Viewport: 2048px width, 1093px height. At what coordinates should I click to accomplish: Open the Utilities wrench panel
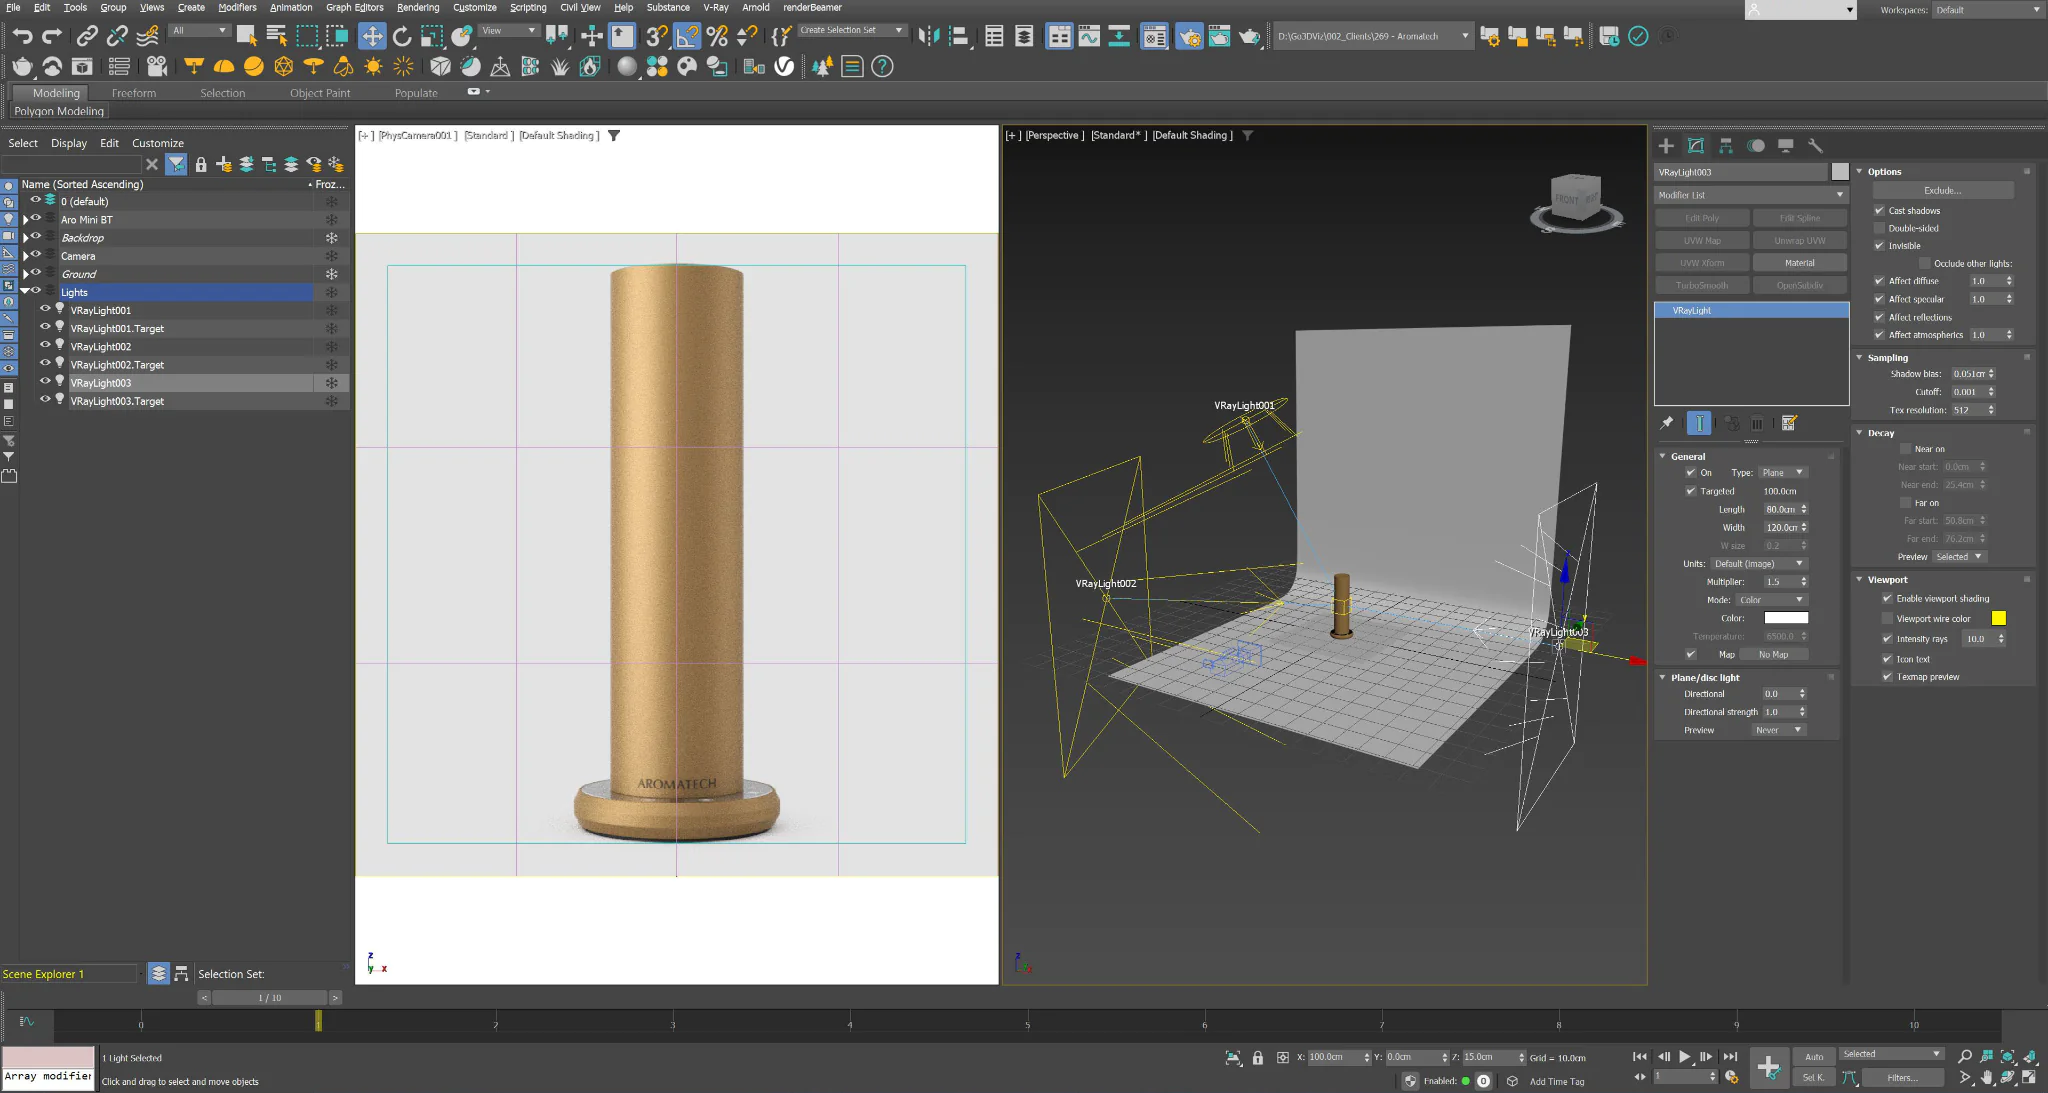coord(1816,146)
